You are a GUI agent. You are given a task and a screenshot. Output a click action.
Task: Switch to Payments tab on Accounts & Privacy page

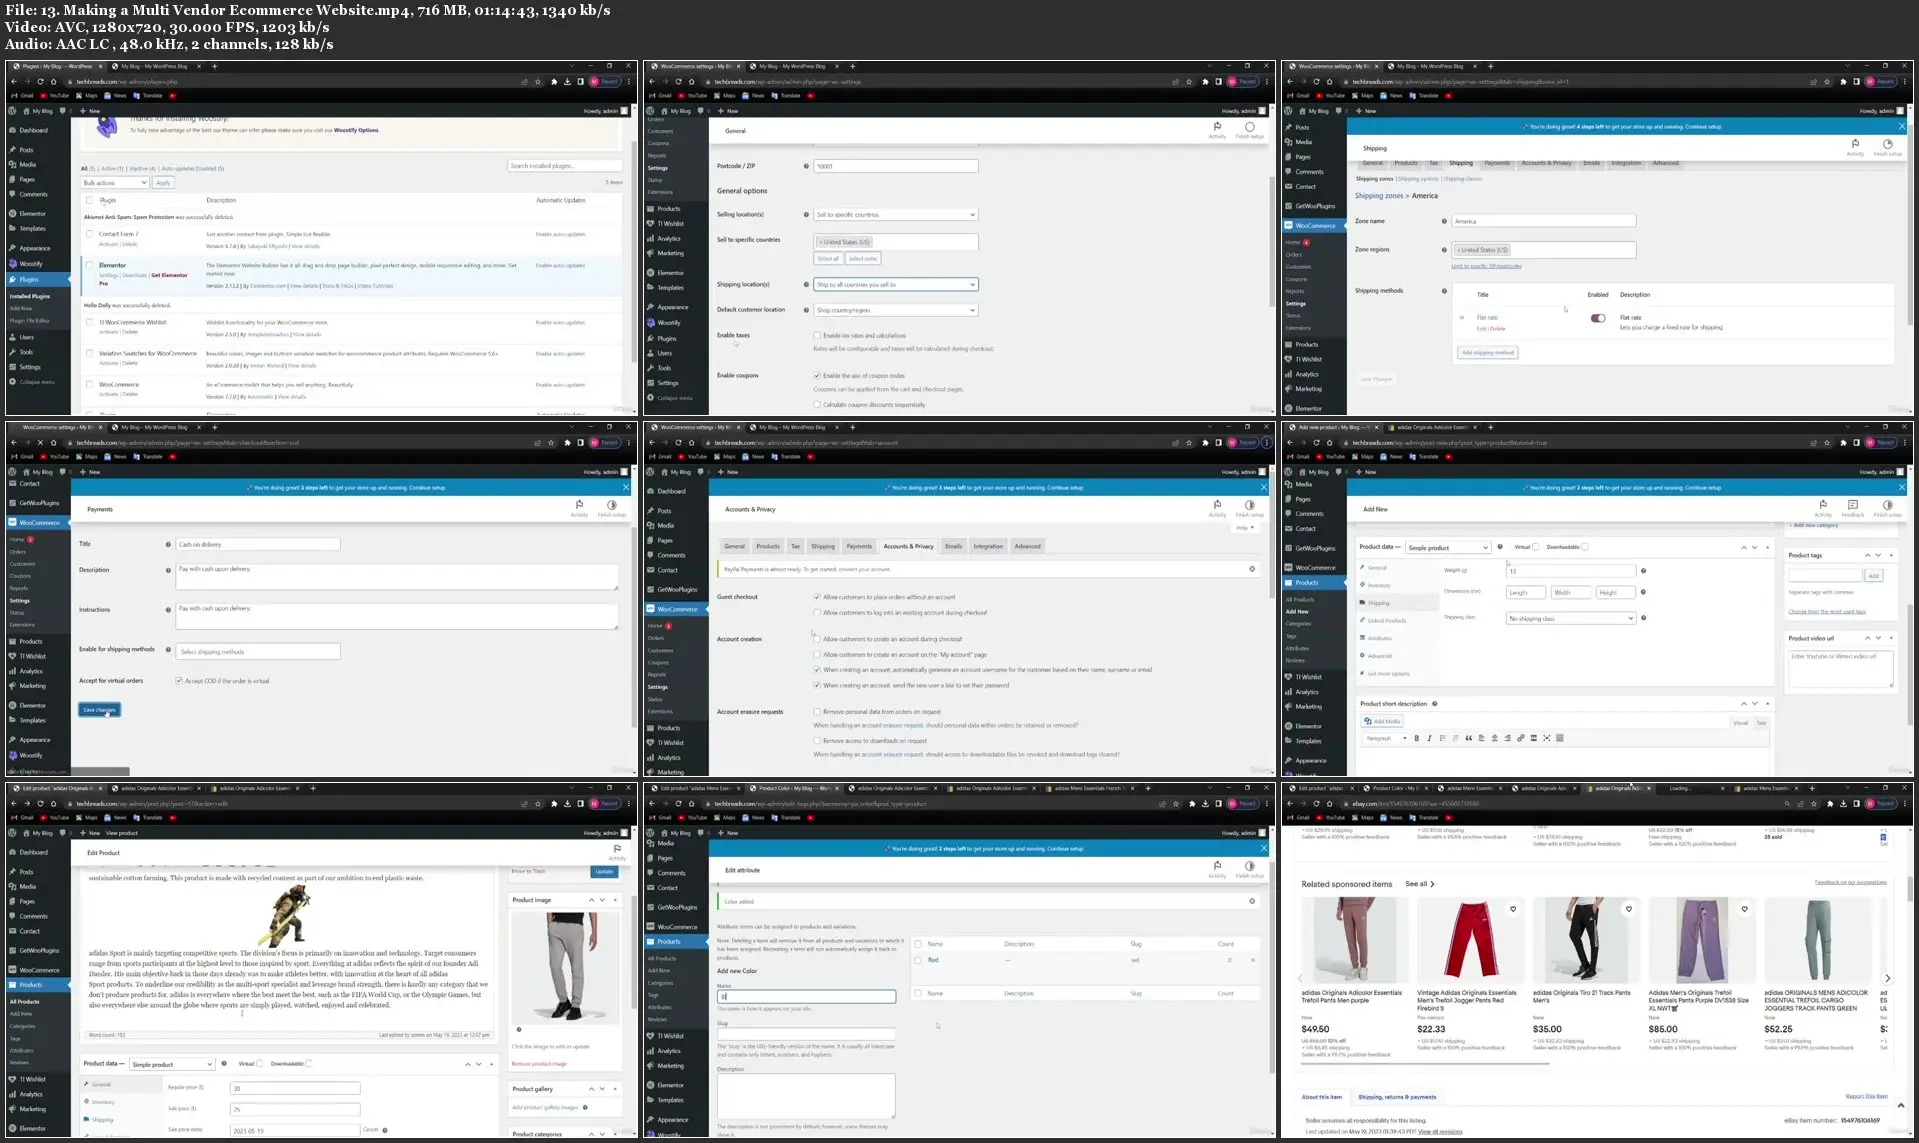pyautogui.click(x=859, y=546)
